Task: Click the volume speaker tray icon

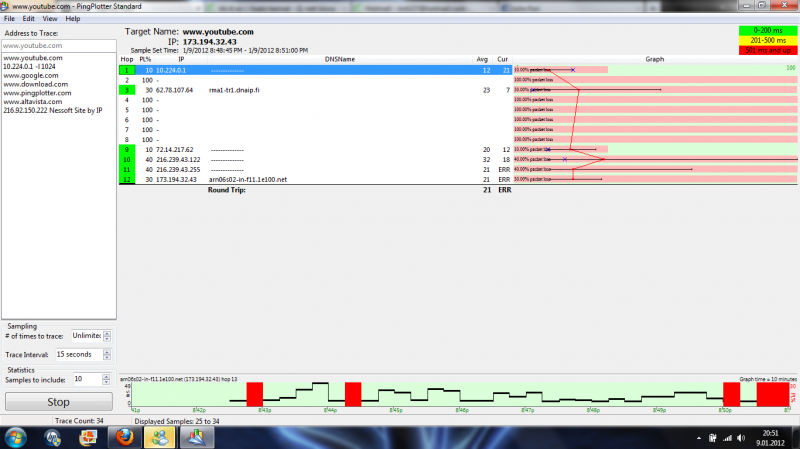Action: coord(739,437)
